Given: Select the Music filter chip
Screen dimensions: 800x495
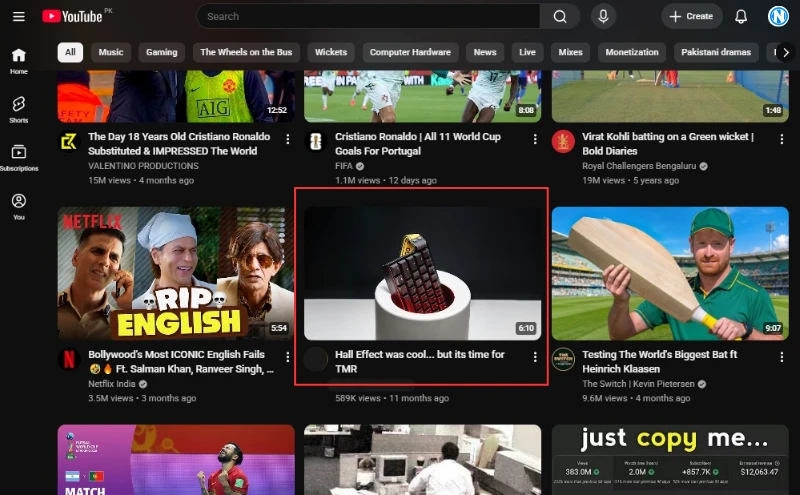Looking at the screenshot, I should (x=111, y=52).
